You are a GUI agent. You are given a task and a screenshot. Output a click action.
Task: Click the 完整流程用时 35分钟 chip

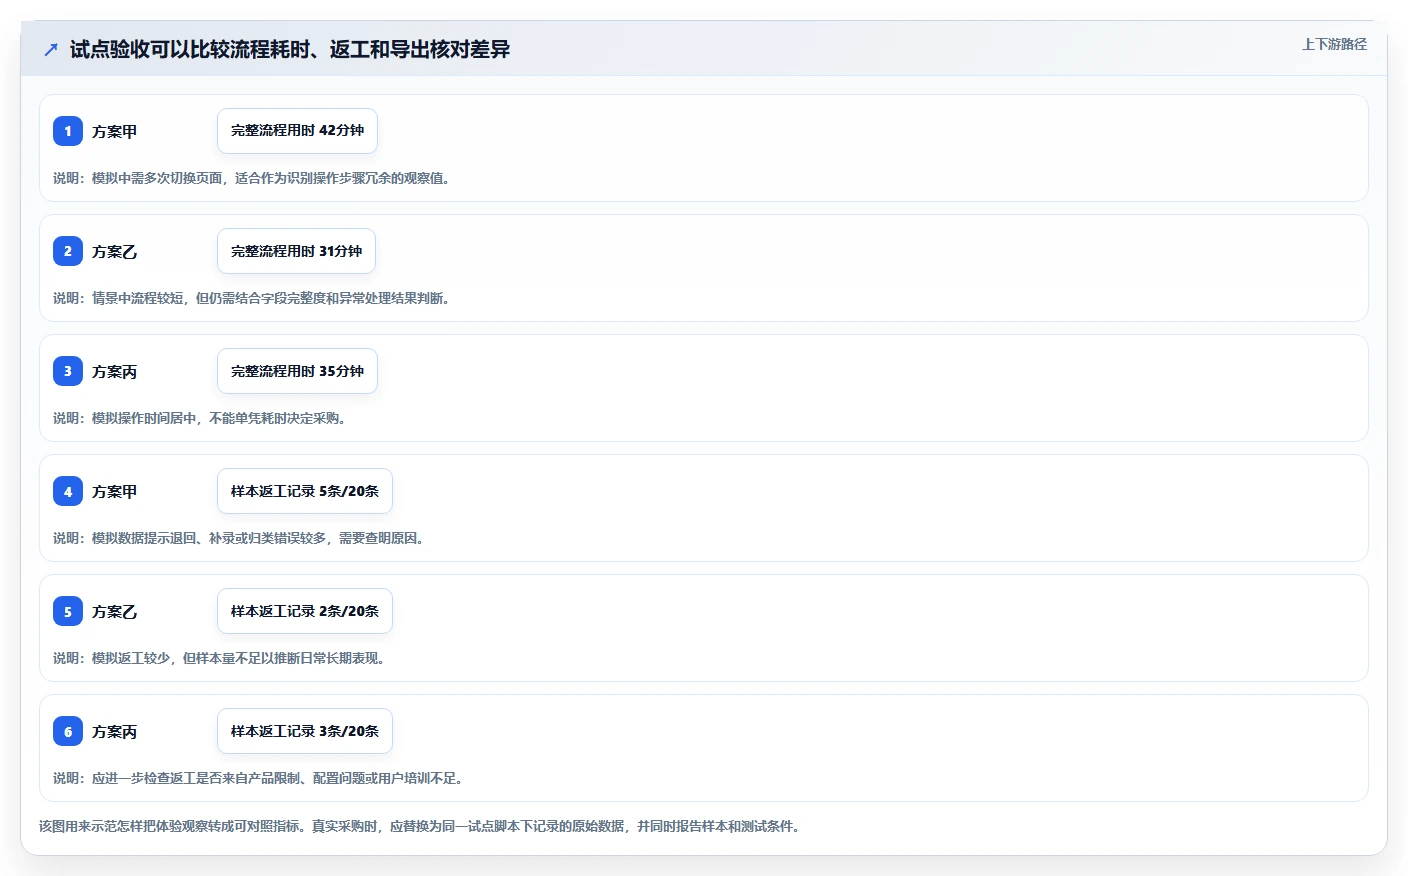coord(297,371)
